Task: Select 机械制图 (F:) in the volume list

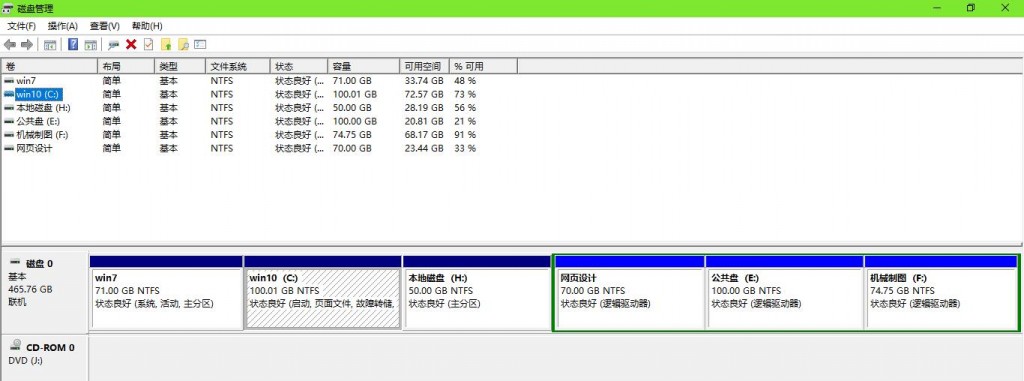Action: click(x=42, y=135)
